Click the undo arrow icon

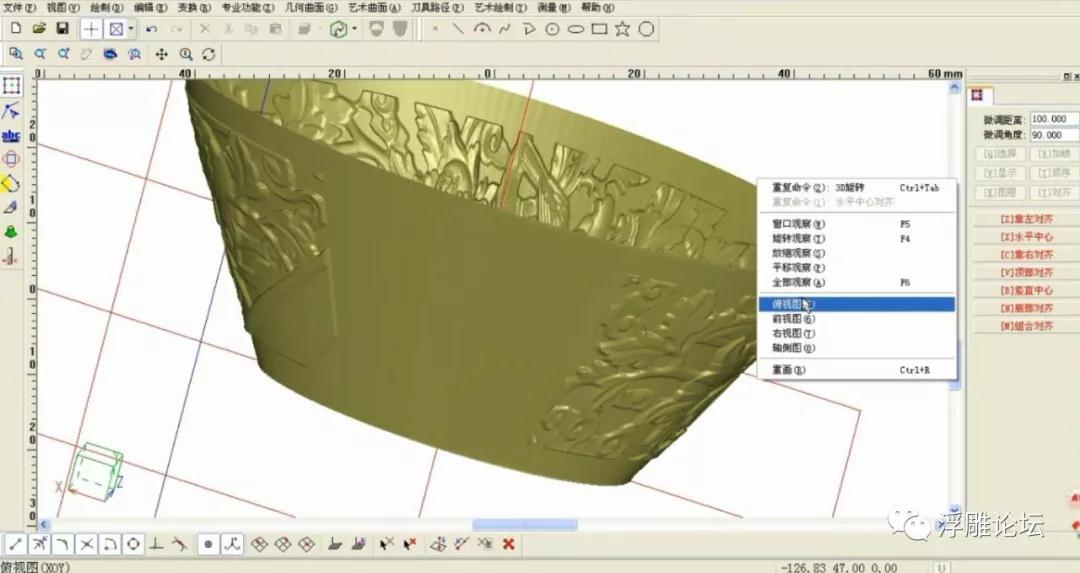(152, 29)
